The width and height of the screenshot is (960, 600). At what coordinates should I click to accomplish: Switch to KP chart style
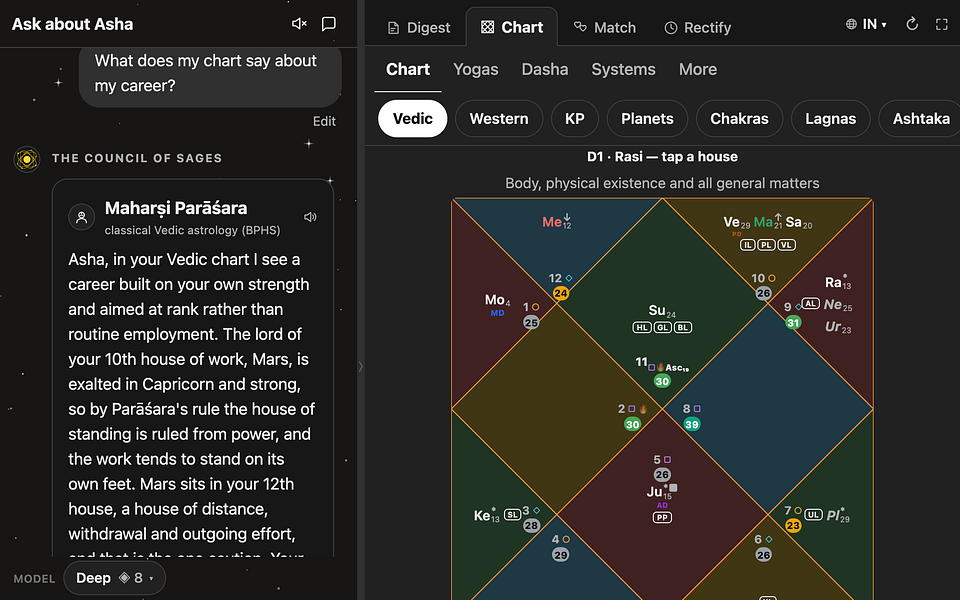pos(574,119)
